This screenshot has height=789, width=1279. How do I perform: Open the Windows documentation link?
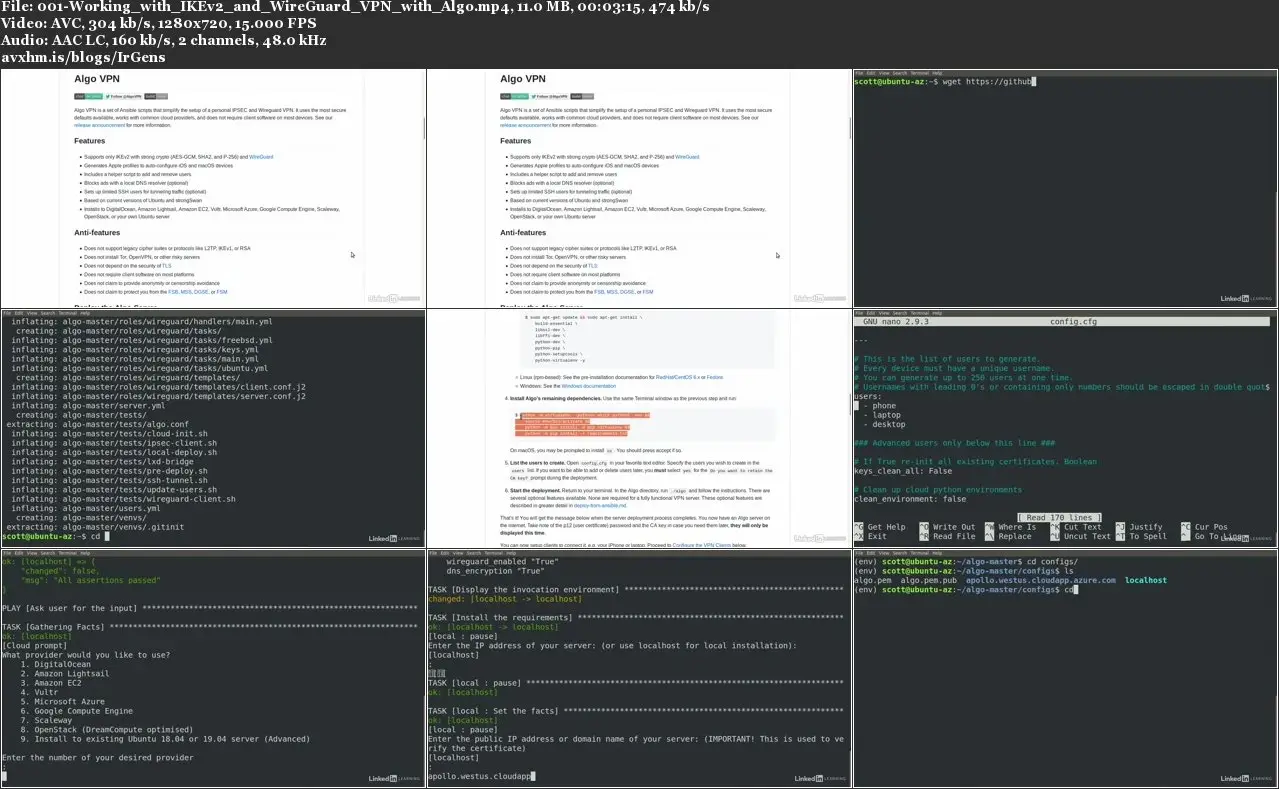[589, 386]
